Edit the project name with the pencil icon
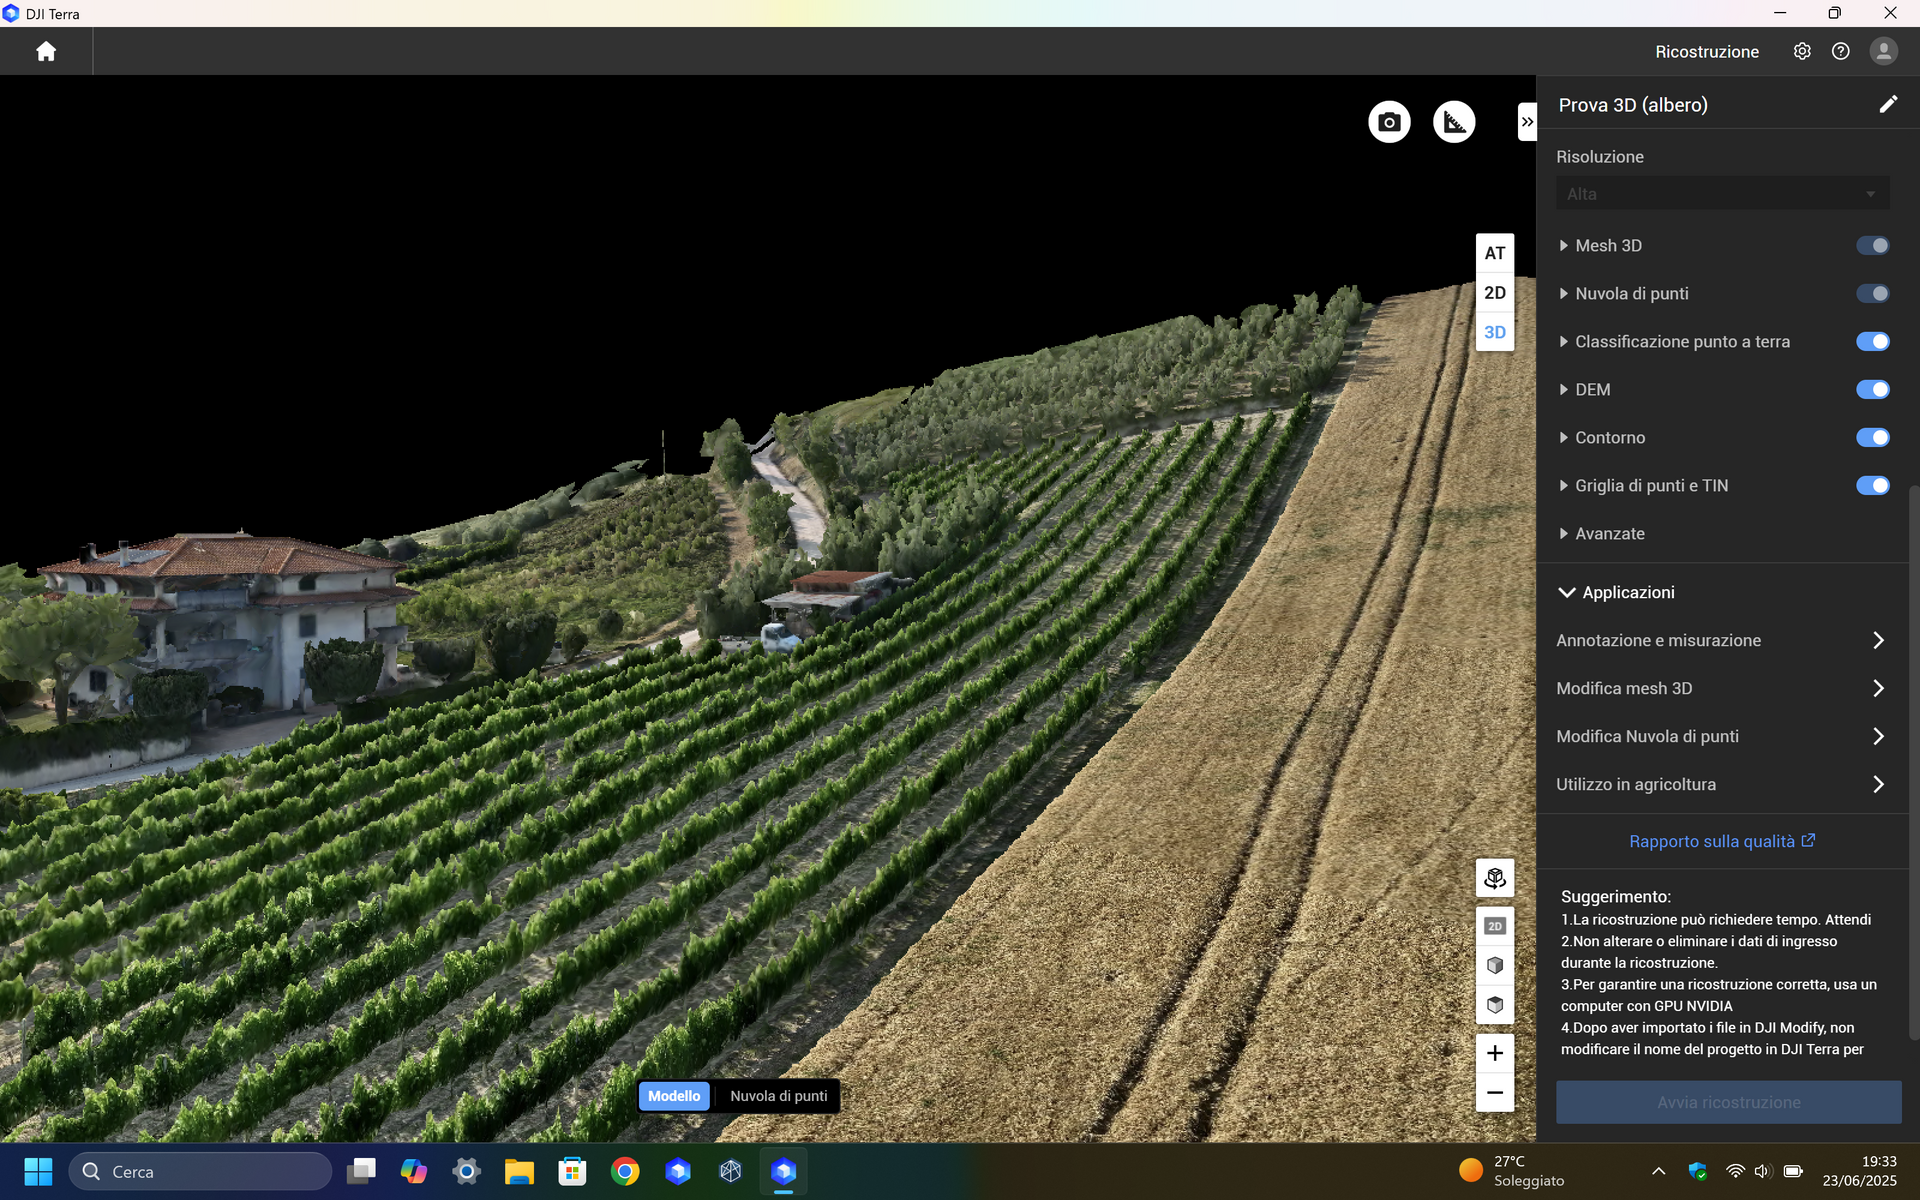1920x1200 pixels. [1887, 105]
